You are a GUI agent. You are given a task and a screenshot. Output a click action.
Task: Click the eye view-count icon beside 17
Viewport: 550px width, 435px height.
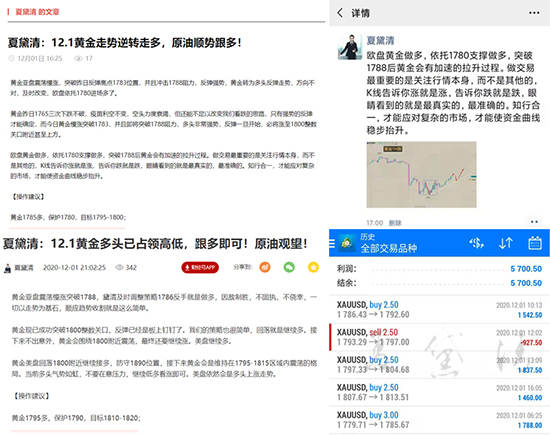(78, 59)
